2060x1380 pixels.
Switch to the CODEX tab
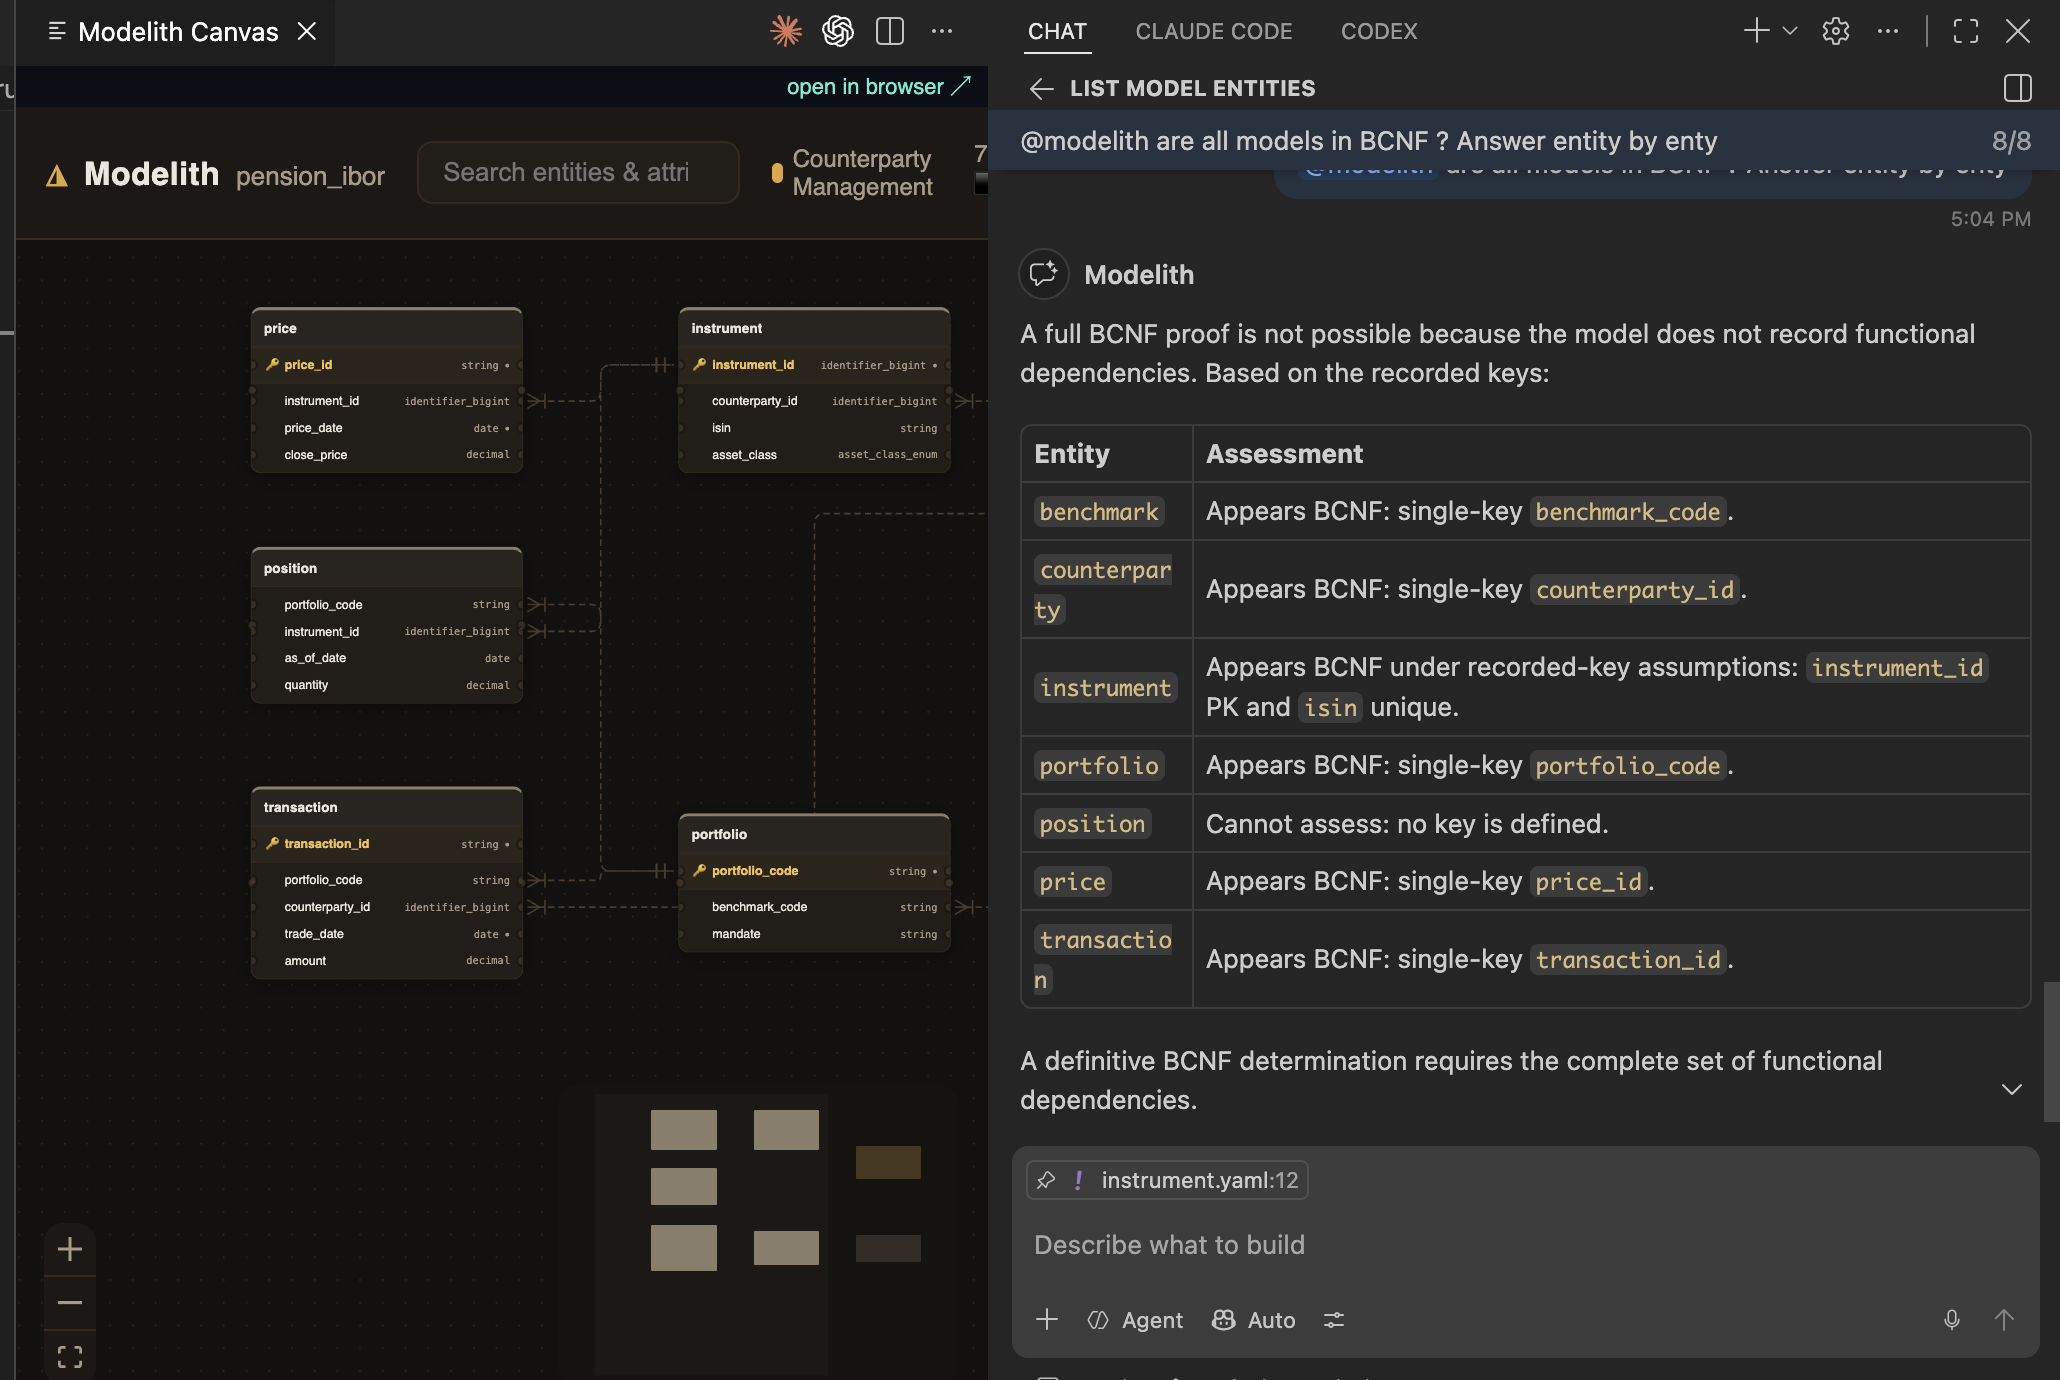[x=1379, y=31]
